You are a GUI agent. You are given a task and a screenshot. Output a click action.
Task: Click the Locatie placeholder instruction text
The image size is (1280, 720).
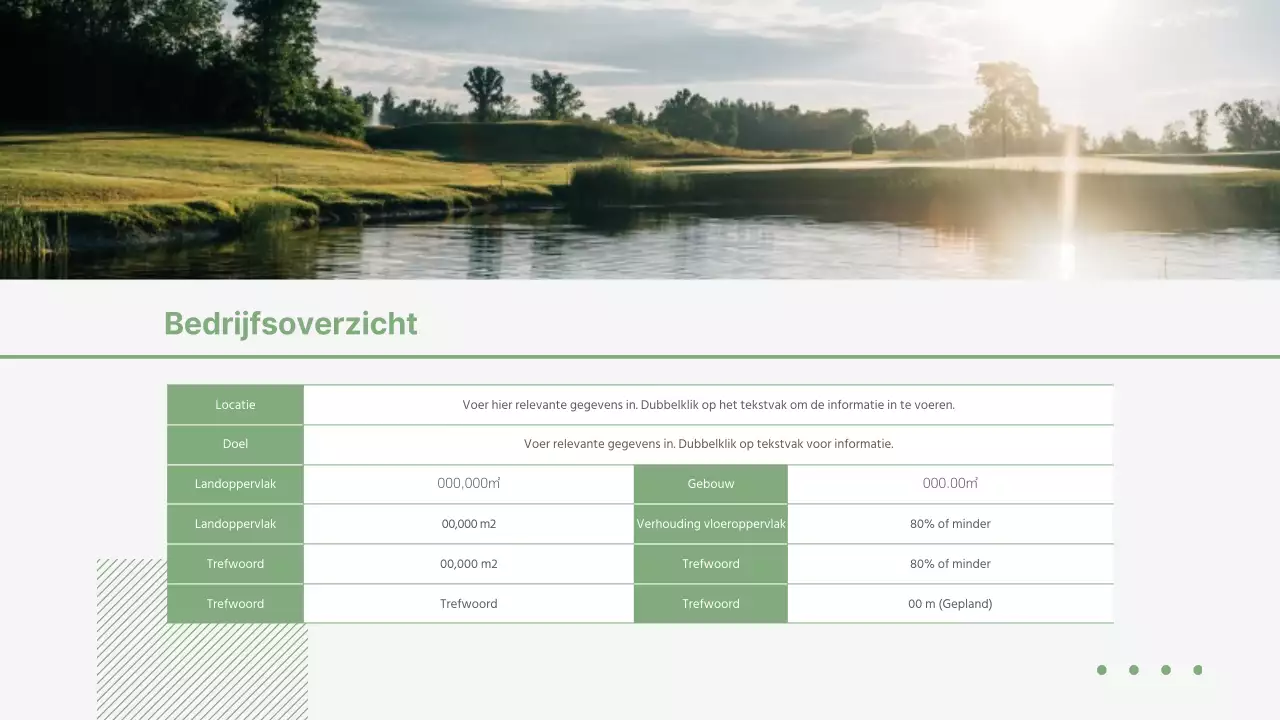tap(708, 404)
